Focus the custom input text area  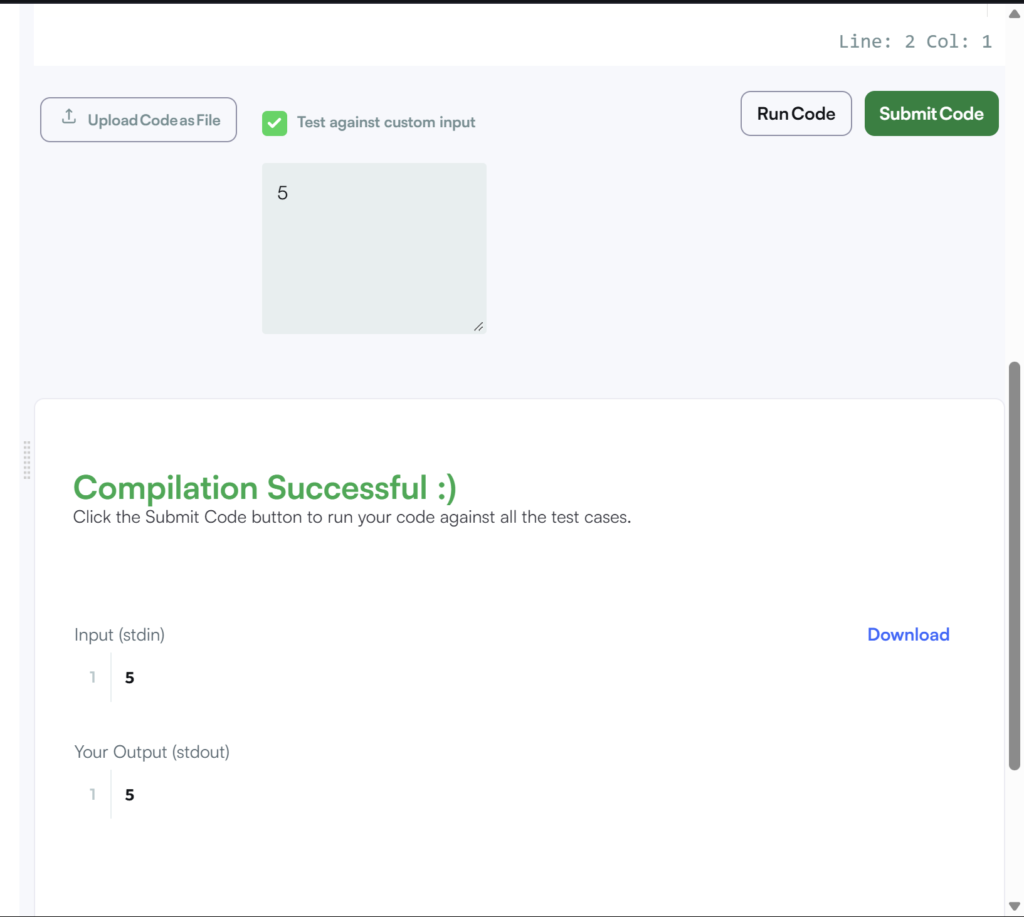coord(374,248)
